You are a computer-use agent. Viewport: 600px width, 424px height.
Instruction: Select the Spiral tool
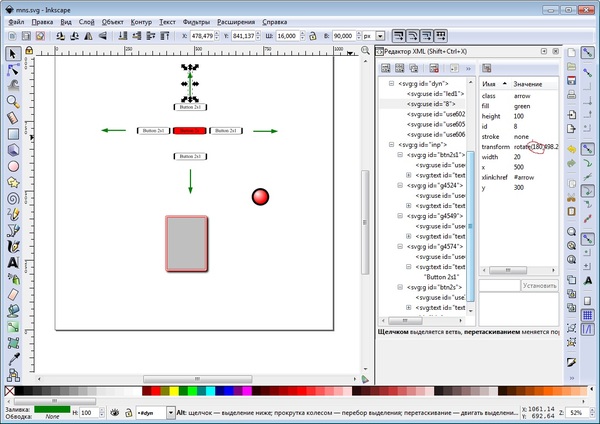(14, 198)
